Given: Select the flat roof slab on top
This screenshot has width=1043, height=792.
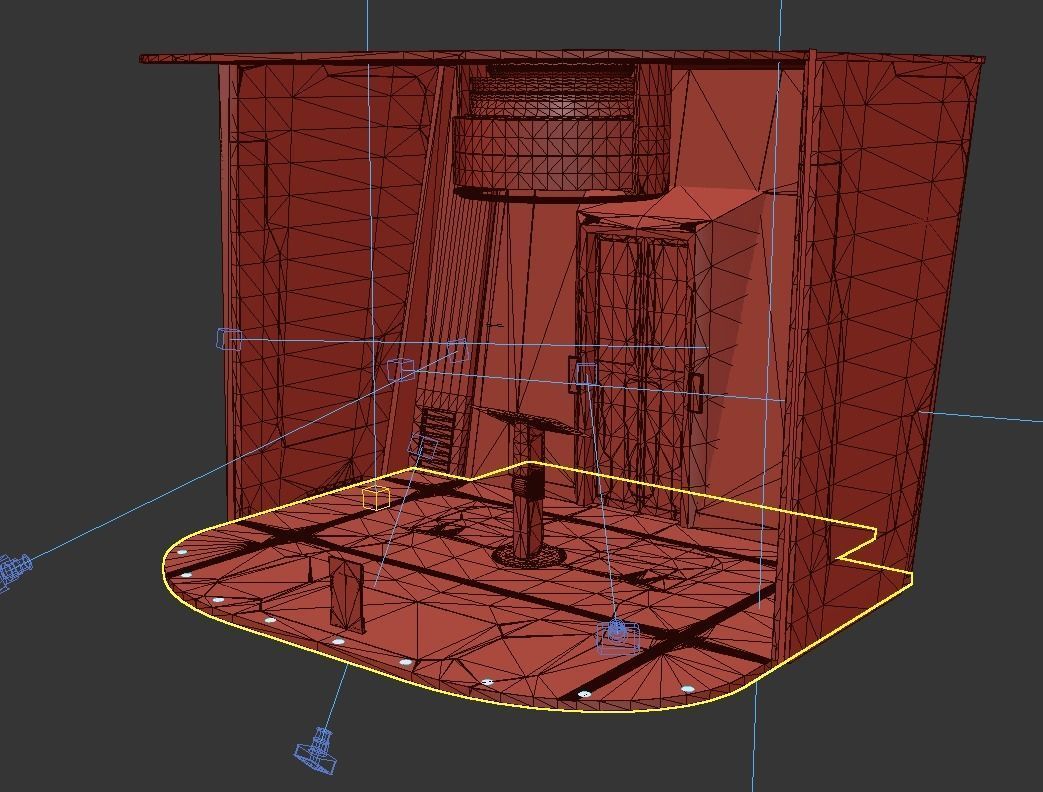Looking at the screenshot, I should click(x=562, y=58).
